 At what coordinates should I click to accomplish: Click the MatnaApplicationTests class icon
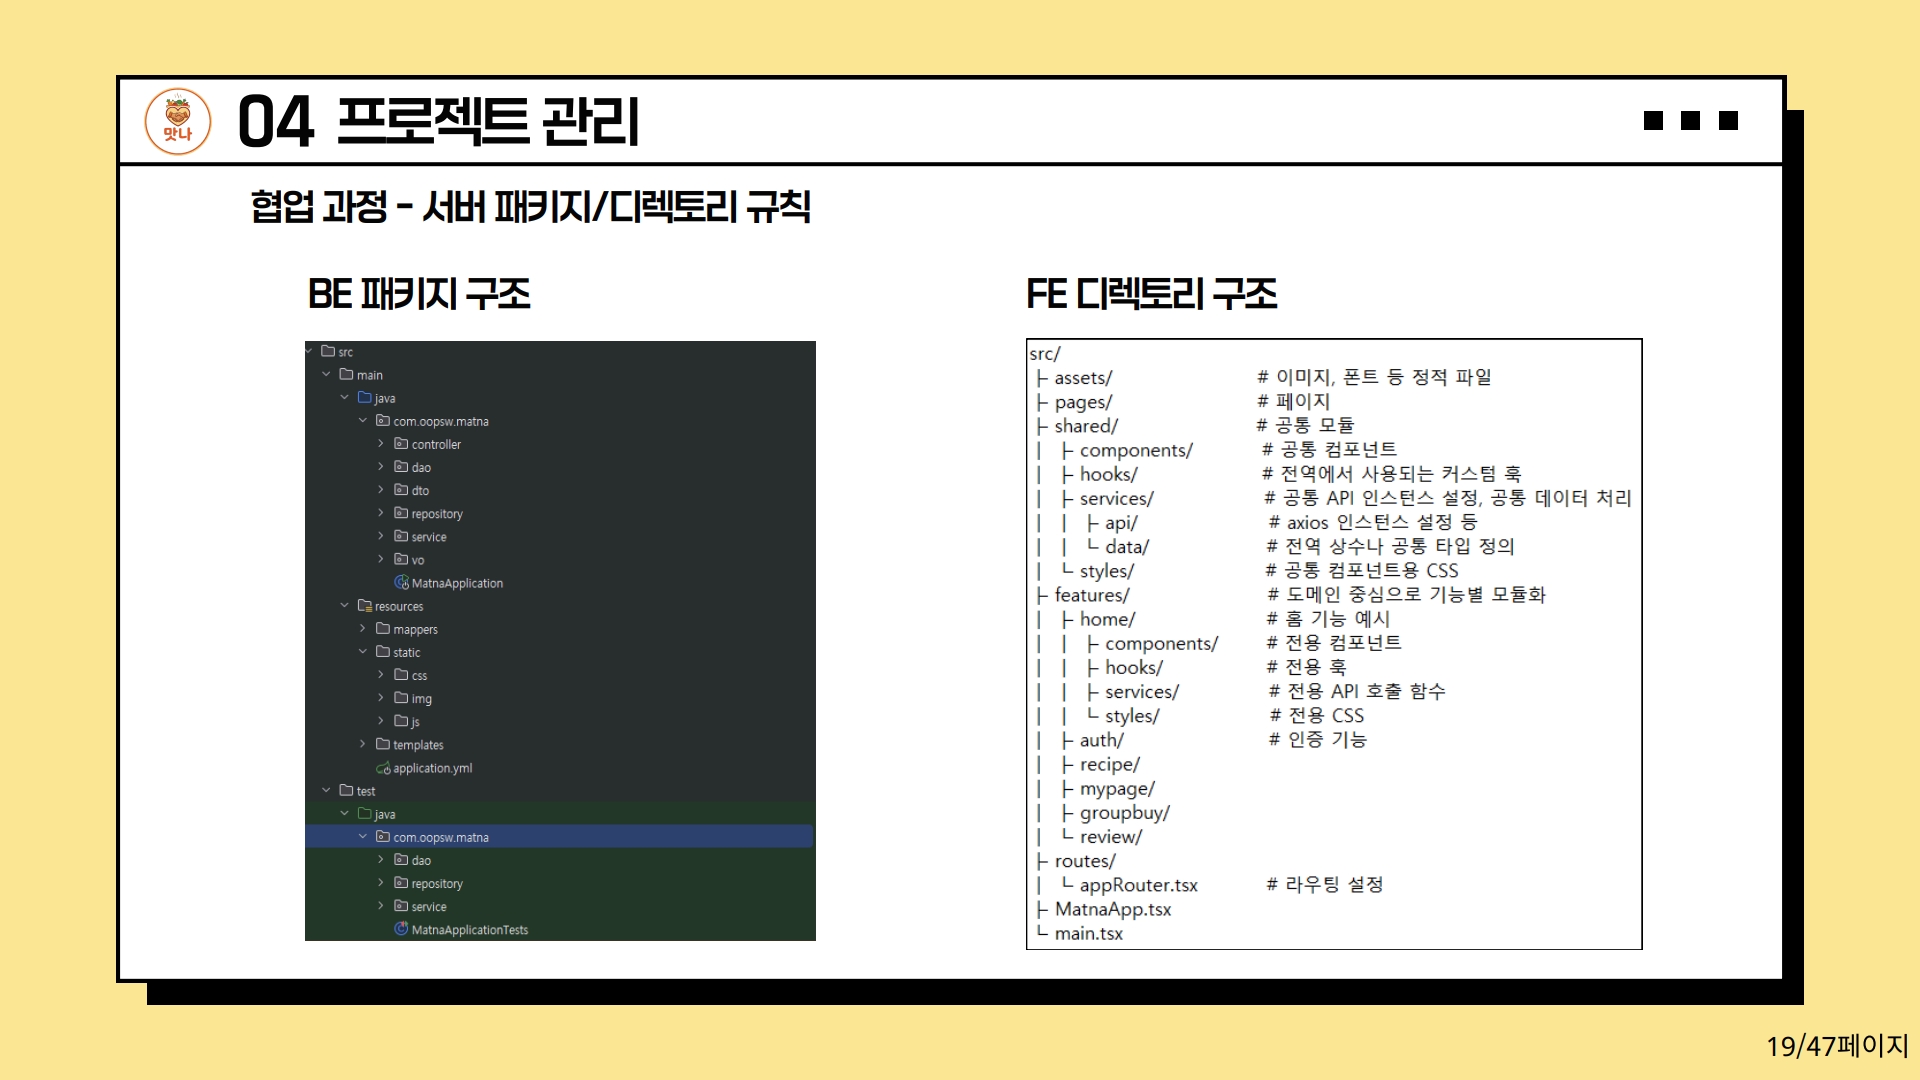tap(401, 929)
